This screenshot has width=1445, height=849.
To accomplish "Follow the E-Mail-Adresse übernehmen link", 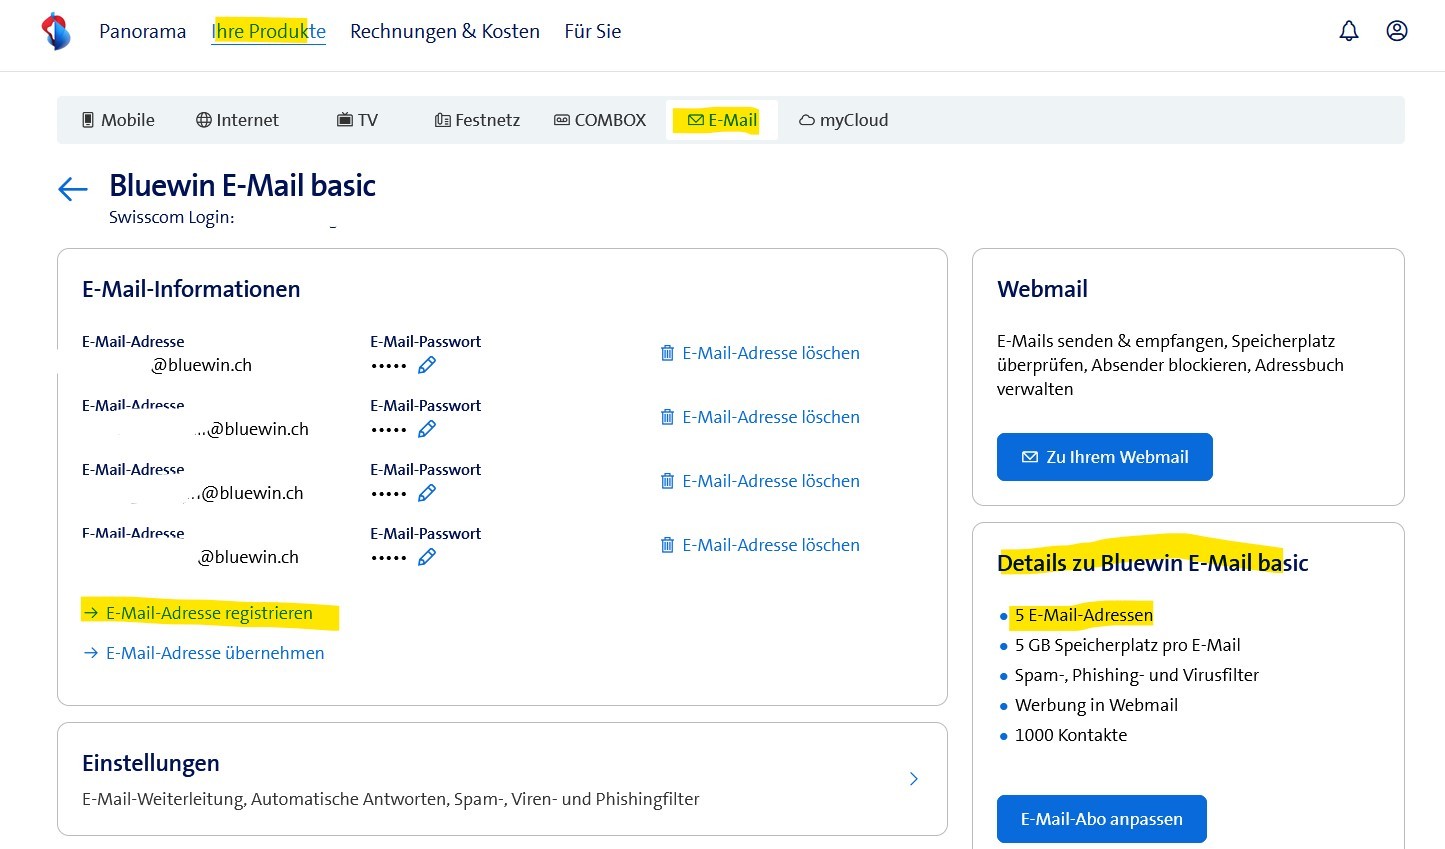I will 214,653.
